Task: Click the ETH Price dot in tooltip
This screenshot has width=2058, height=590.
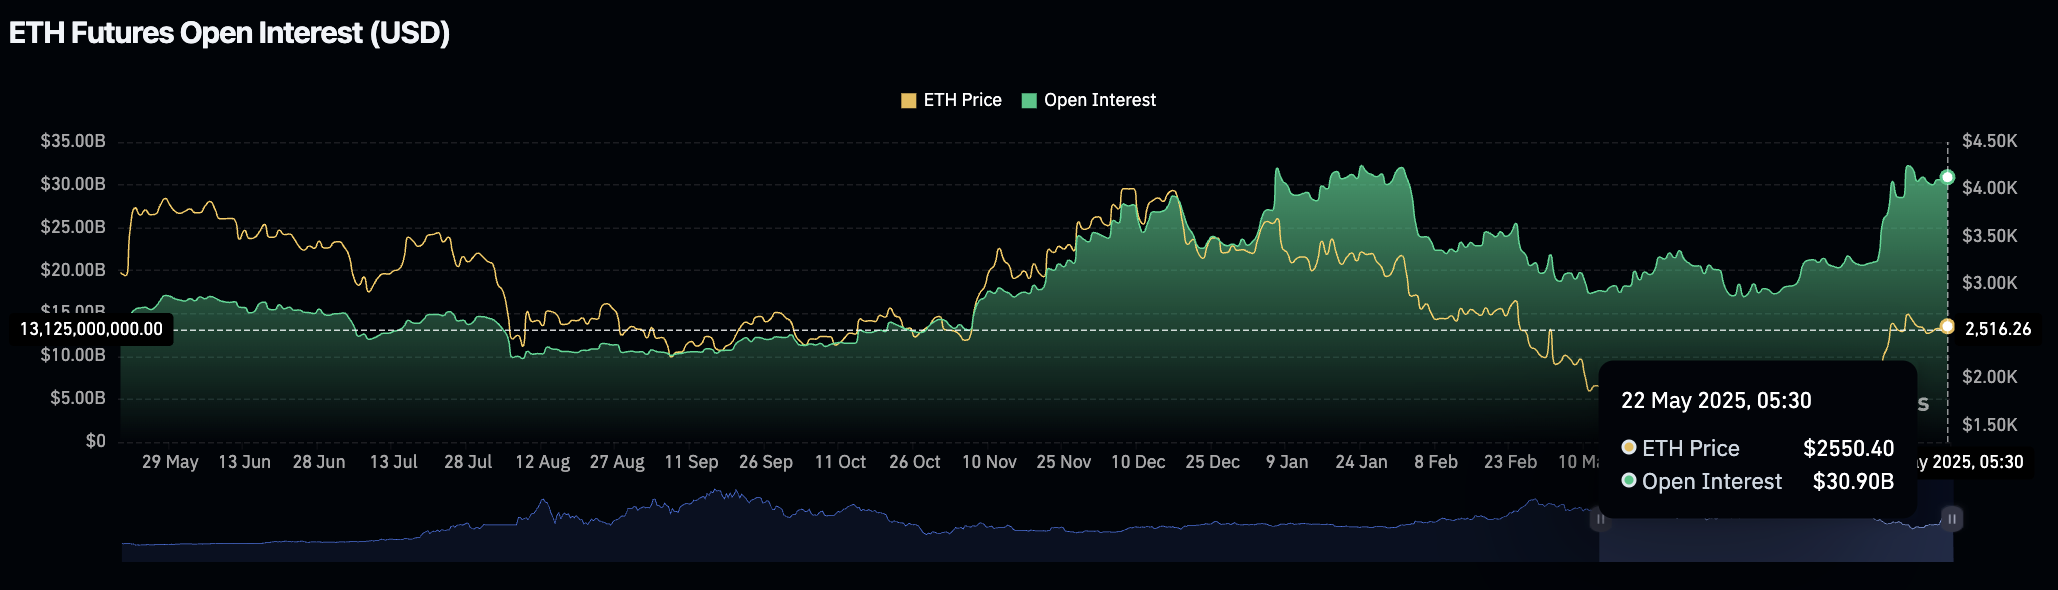Action: coord(1629,448)
